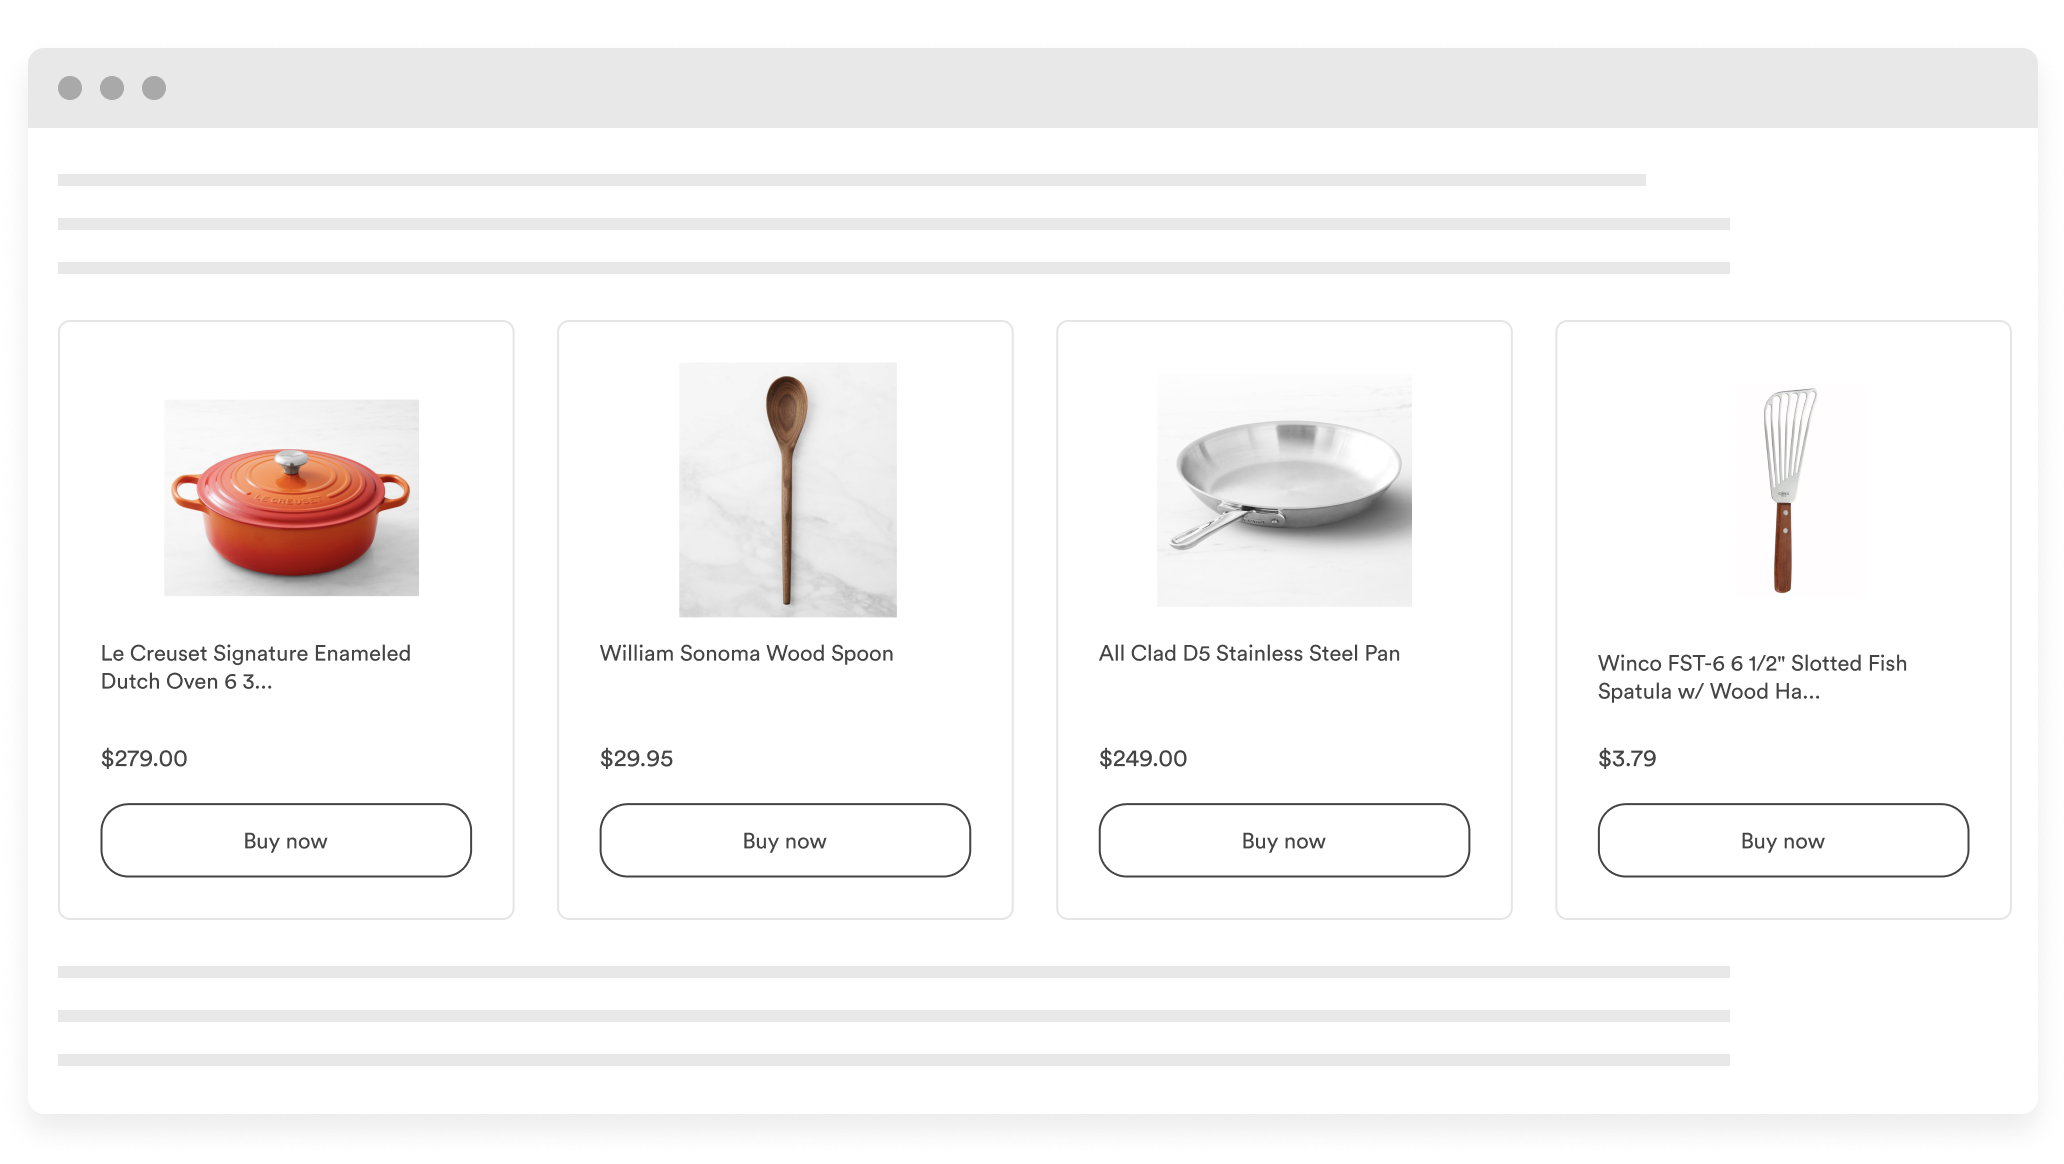This screenshot has width=2064, height=1164.
Task: Click the Le Creuset Dutch Oven product image
Action: 291,498
